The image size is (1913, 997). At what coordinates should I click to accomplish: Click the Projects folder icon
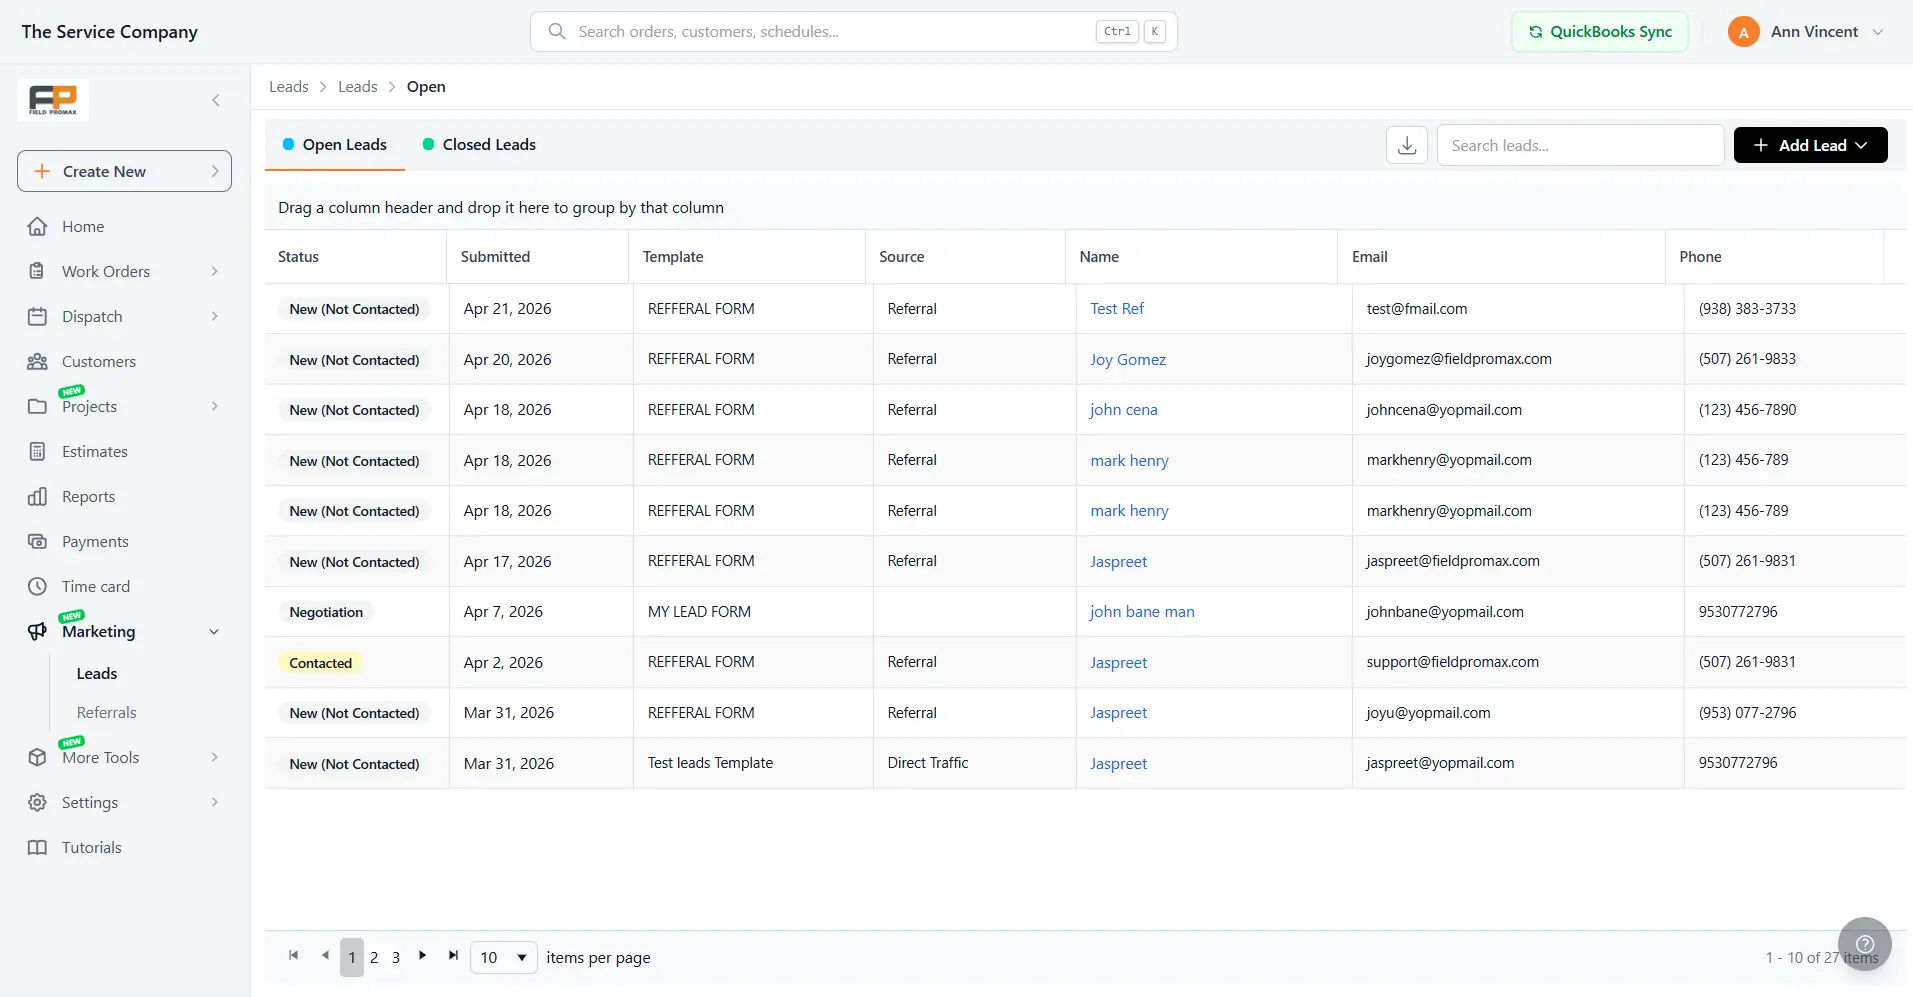(x=37, y=406)
